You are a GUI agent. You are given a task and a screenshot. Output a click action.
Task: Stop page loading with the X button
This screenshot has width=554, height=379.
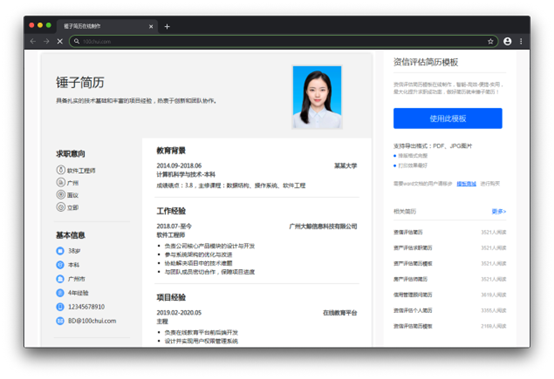(x=60, y=41)
